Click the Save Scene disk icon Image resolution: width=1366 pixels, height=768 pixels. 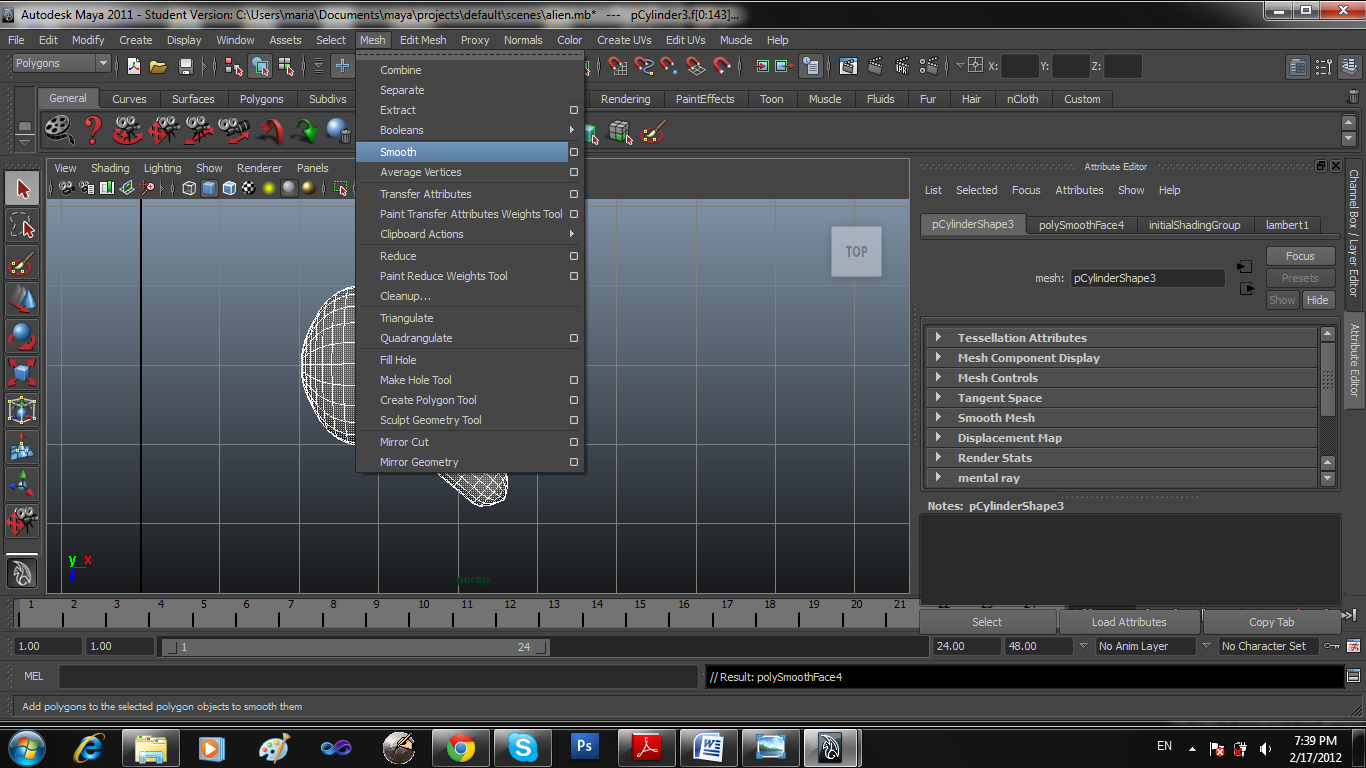pos(185,66)
